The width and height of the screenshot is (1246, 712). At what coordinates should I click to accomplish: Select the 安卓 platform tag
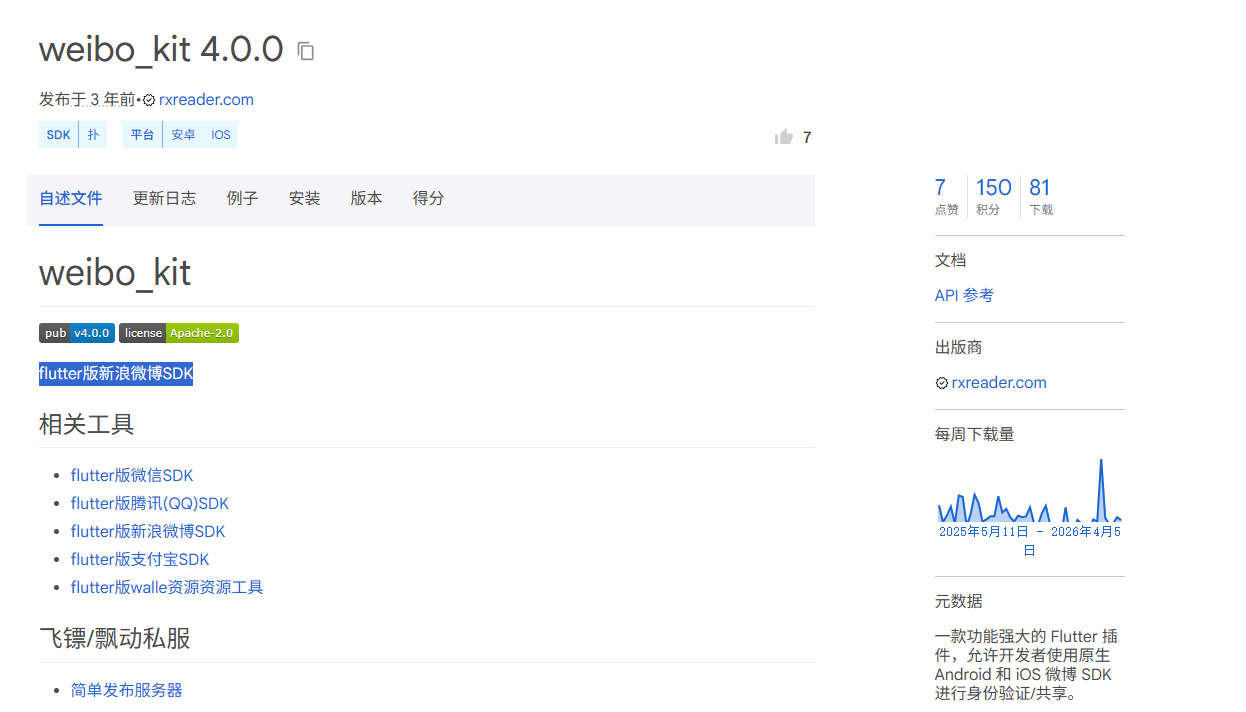183,134
